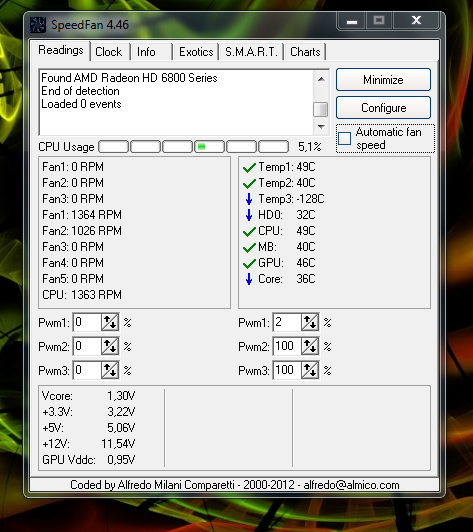Click the log scrollbar down arrow
The width and height of the screenshot is (473, 532).
click(321, 127)
